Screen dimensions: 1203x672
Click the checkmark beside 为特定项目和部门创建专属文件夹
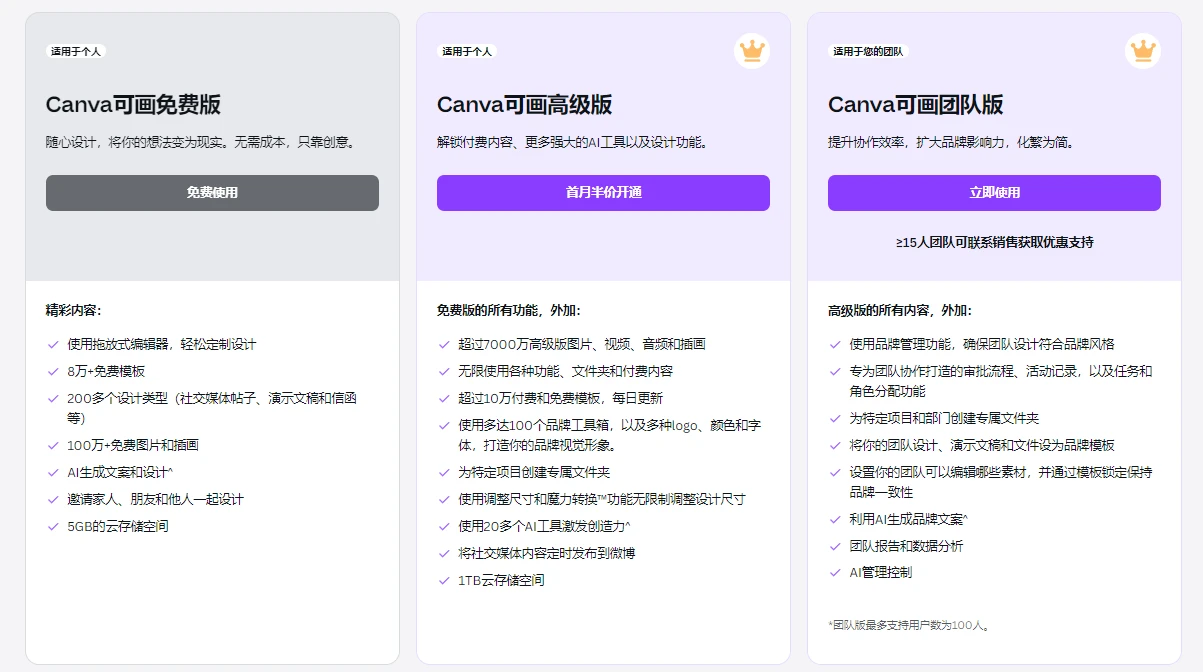tap(835, 418)
